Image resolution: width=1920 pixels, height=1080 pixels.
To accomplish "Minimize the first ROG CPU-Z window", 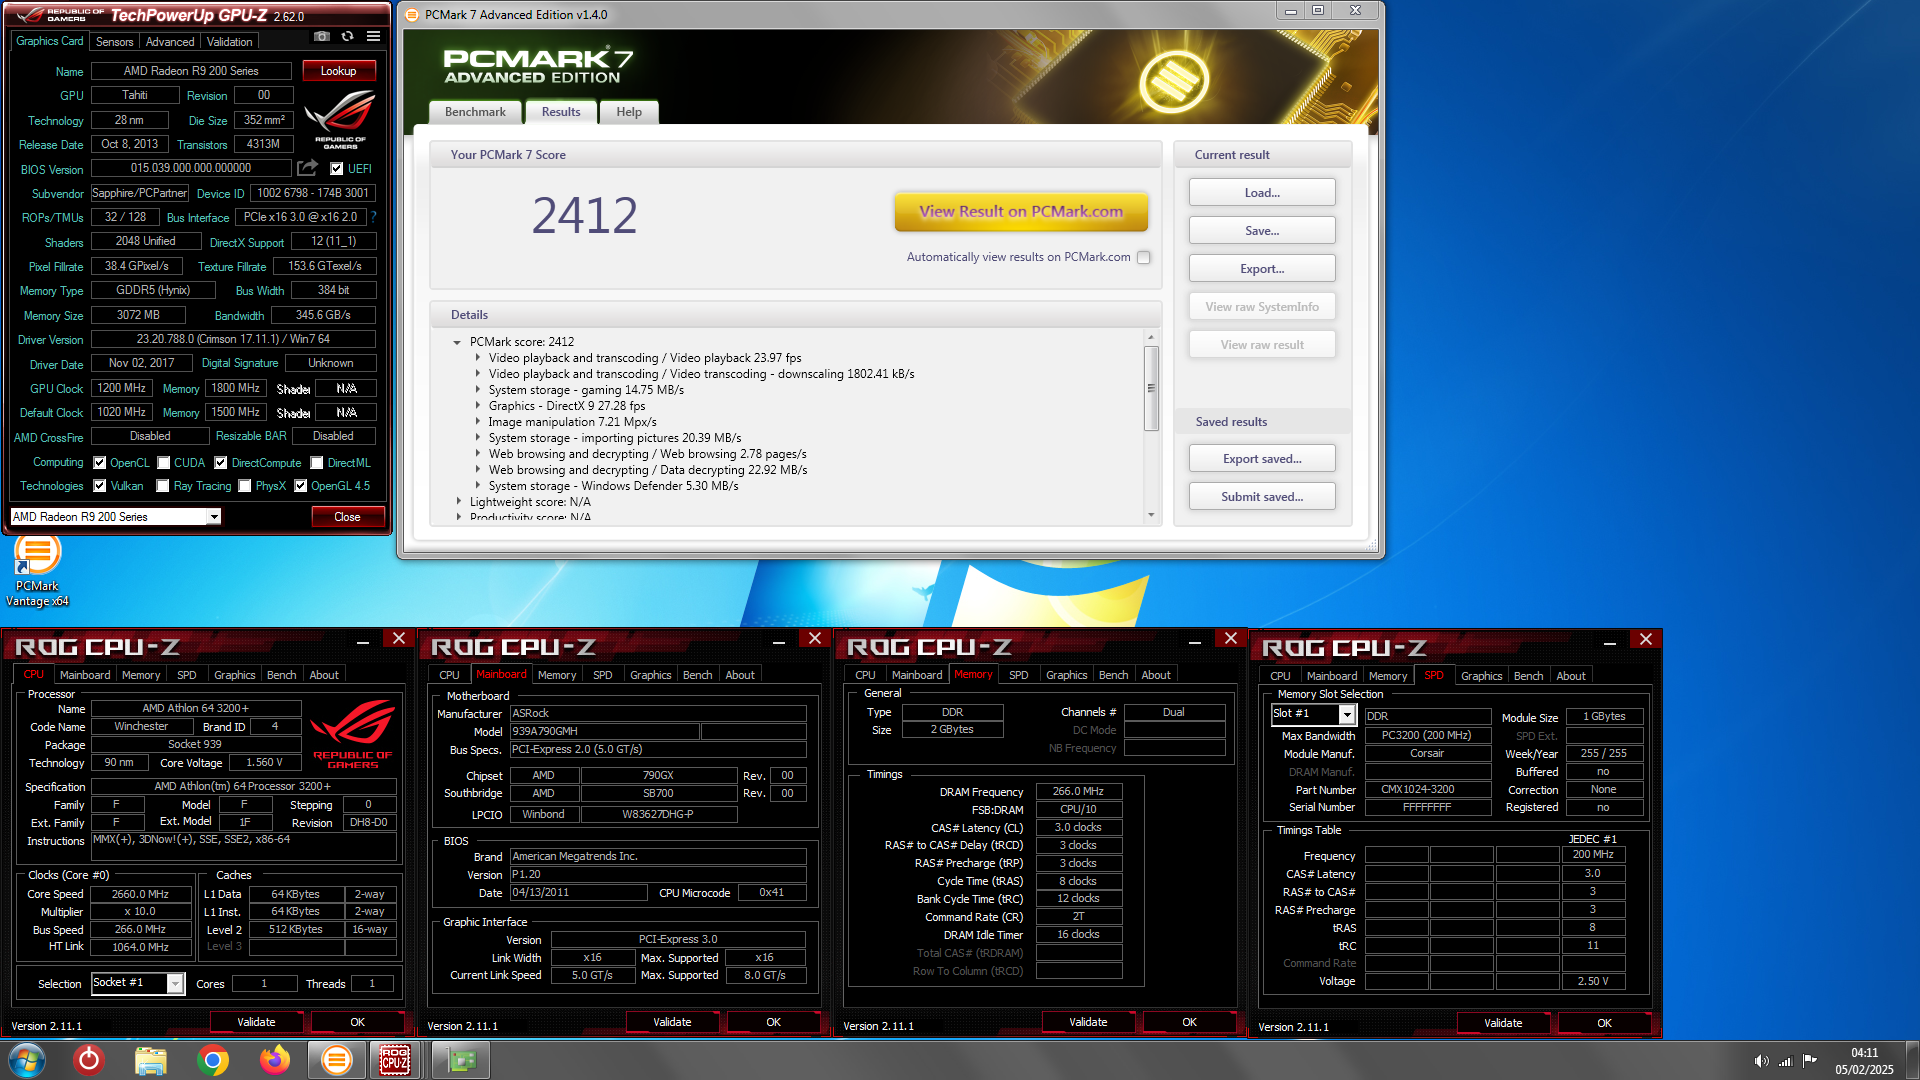I will 363,640.
